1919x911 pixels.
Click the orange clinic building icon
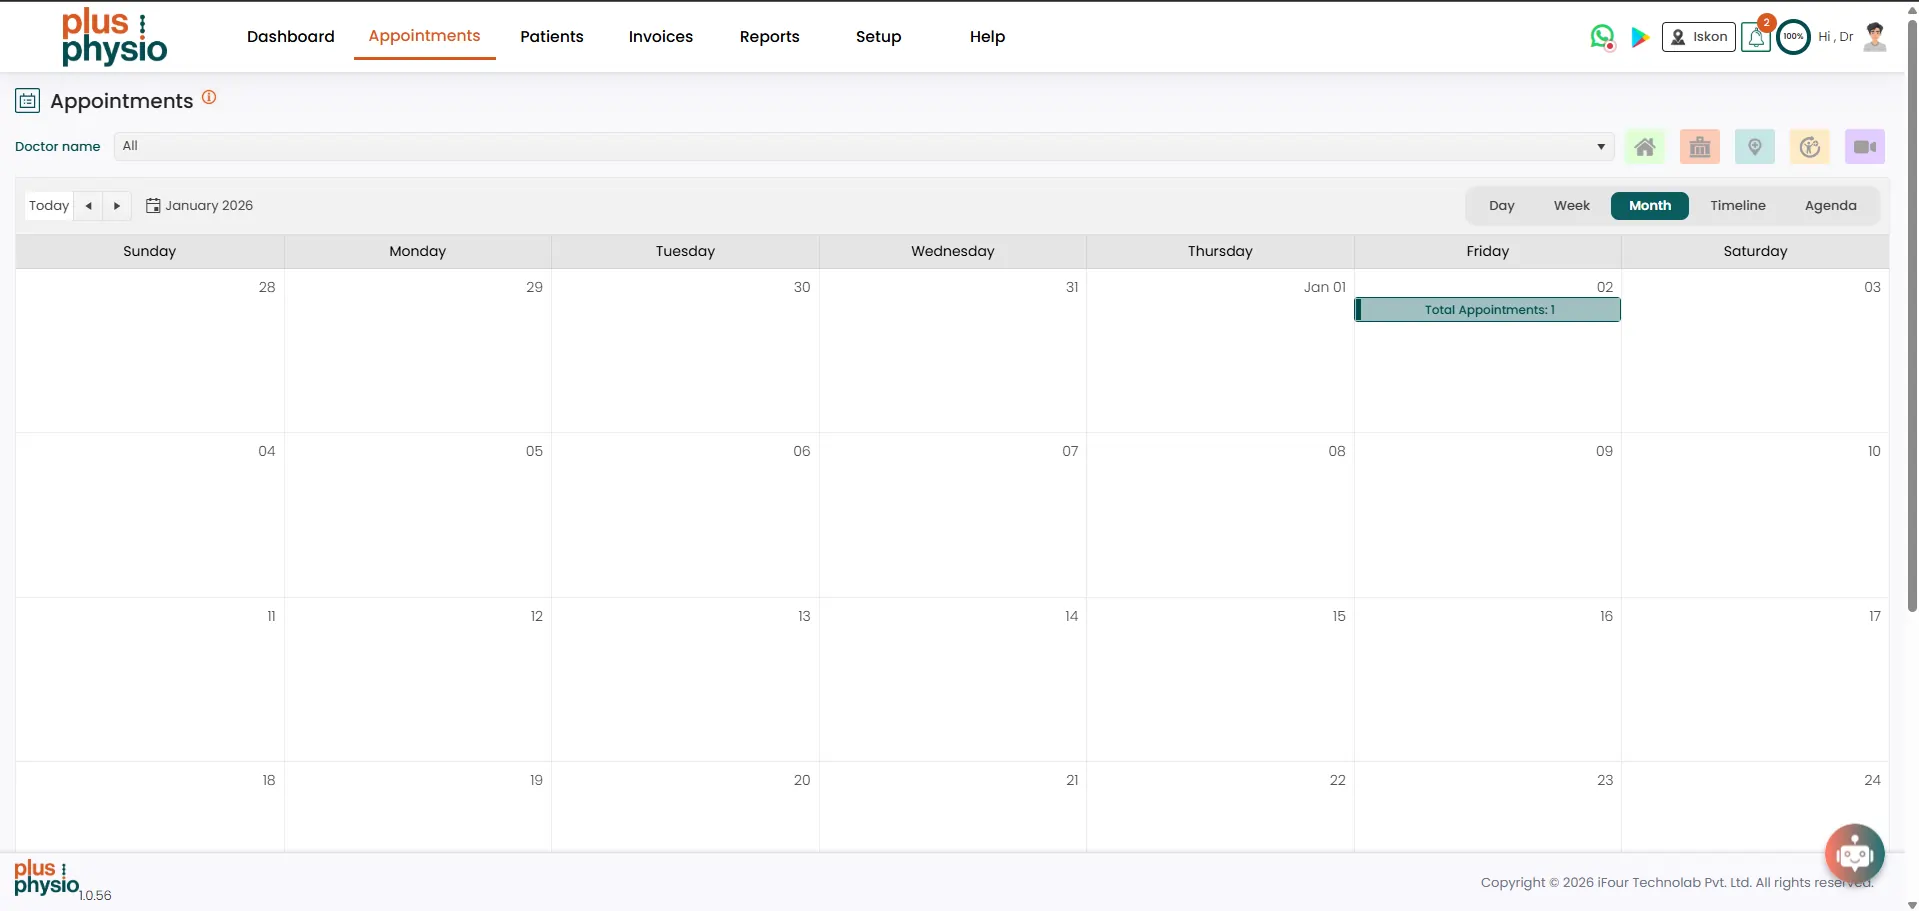click(1699, 147)
